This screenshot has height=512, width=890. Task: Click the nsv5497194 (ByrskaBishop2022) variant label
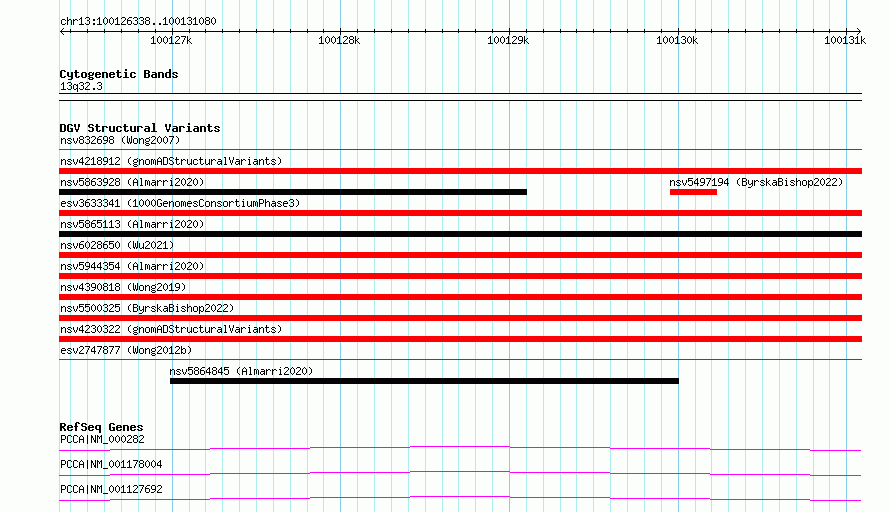coord(756,182)
